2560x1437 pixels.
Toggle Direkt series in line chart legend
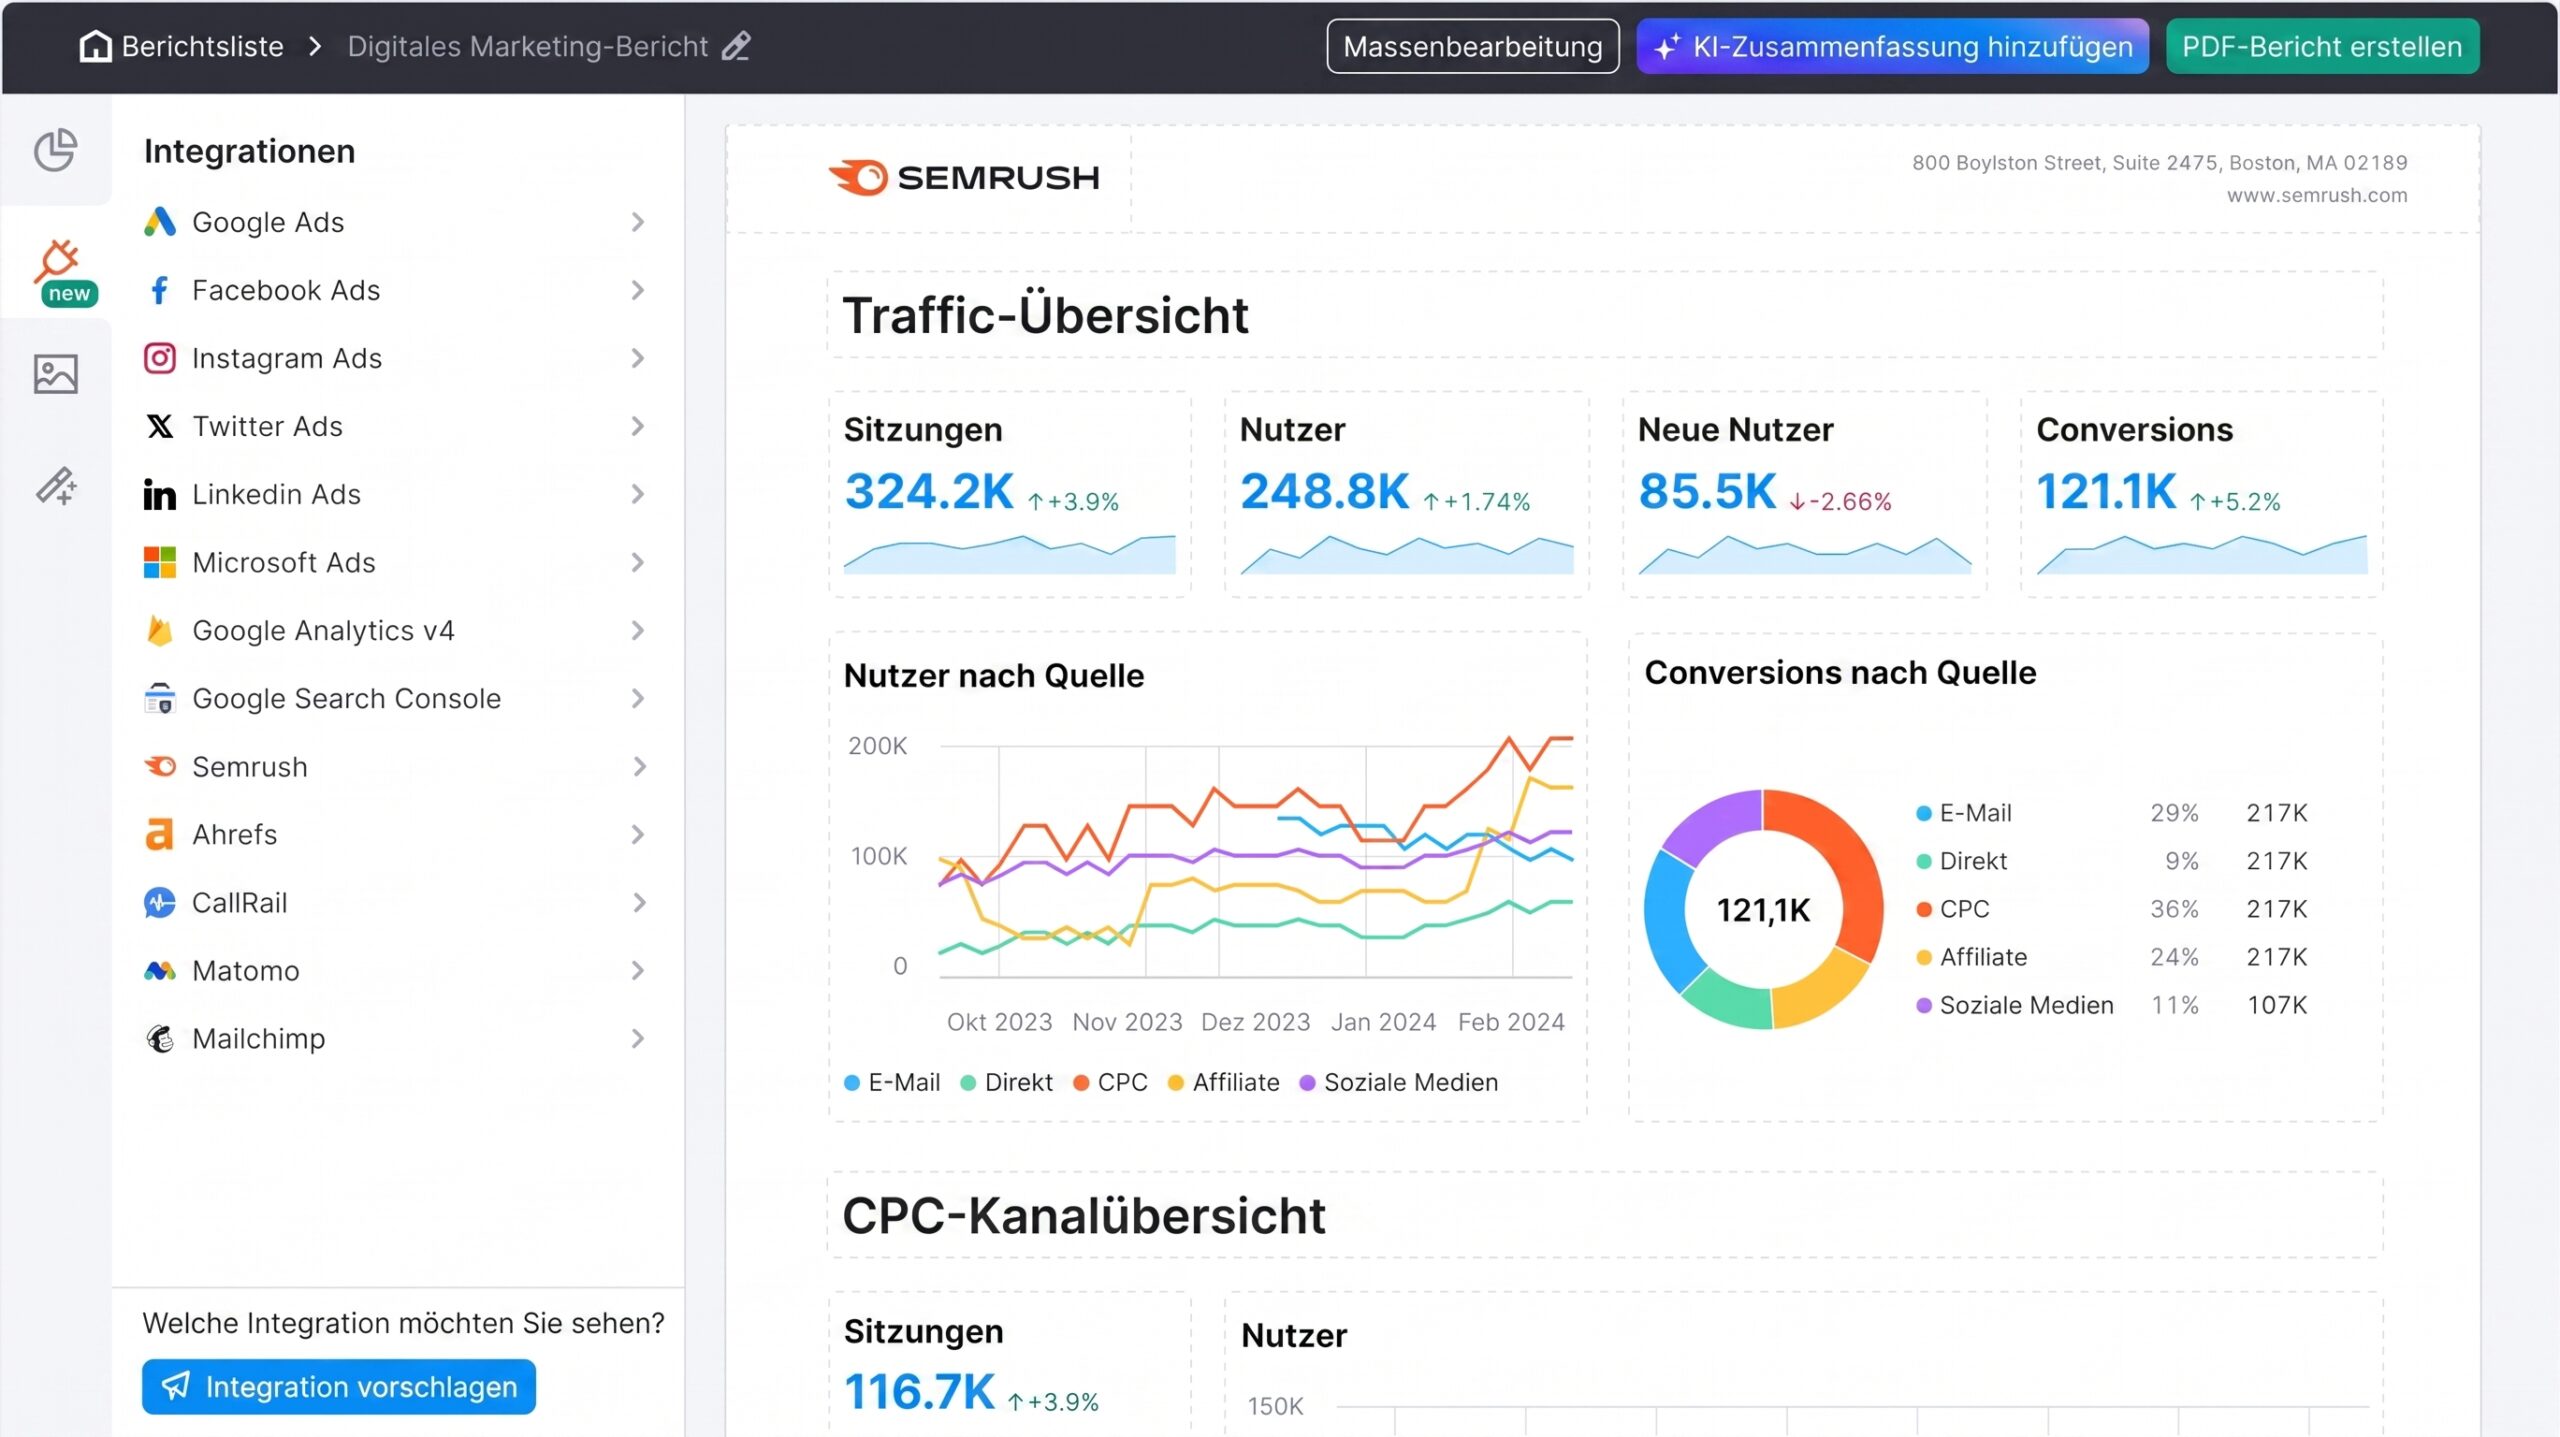click(1007, 1082)
